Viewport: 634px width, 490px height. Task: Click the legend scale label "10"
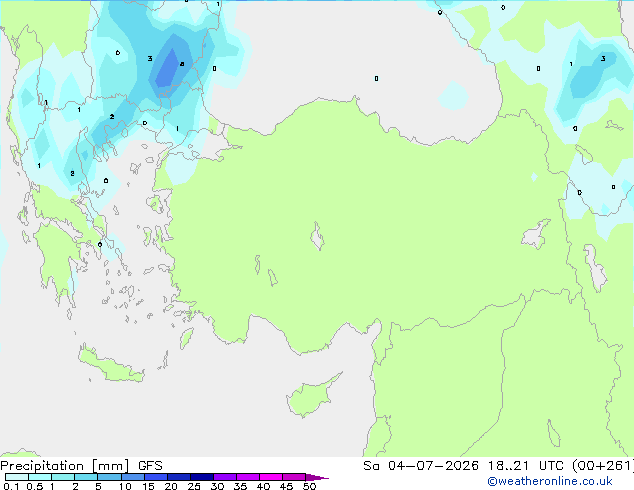[125, 486]
